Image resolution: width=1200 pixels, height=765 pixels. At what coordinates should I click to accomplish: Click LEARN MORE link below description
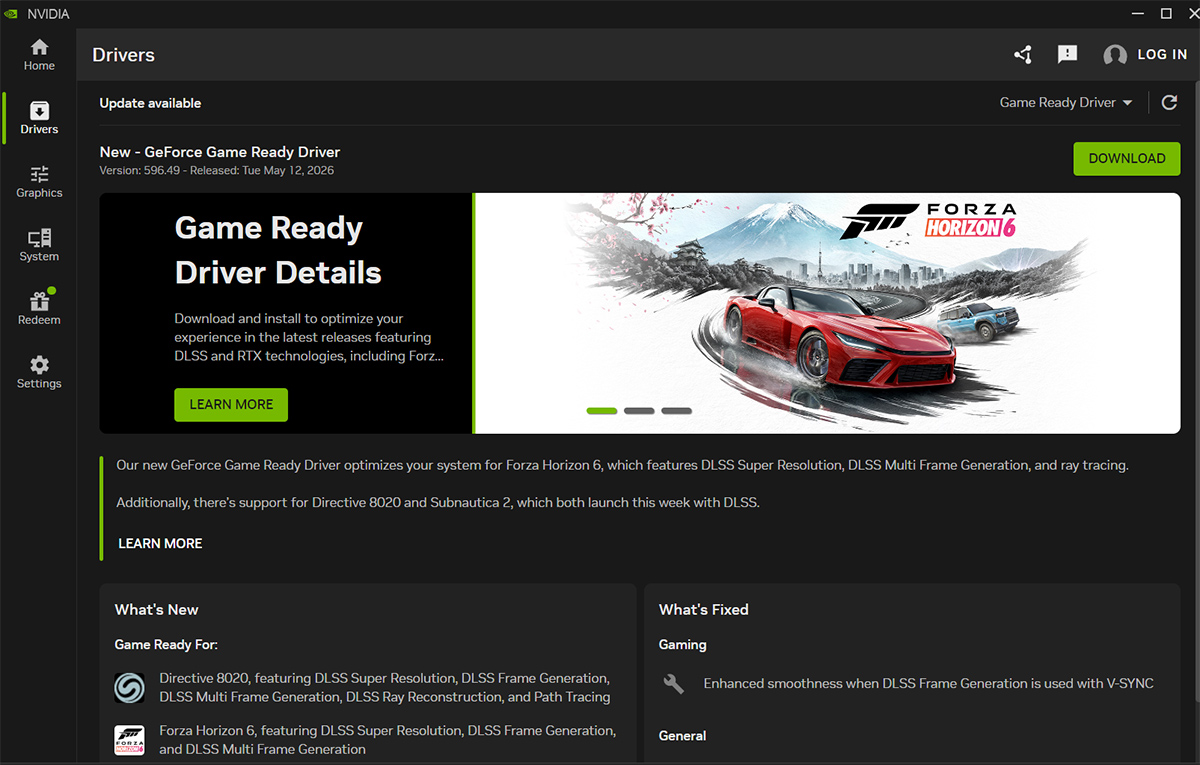tap(160, 543)
